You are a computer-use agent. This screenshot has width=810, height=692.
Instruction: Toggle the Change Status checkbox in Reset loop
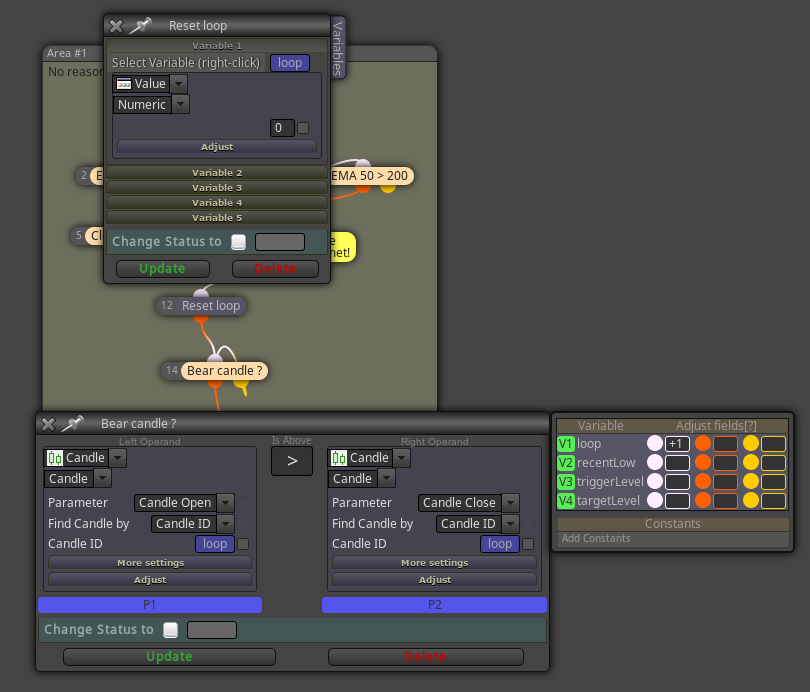[x=239, y=242]
